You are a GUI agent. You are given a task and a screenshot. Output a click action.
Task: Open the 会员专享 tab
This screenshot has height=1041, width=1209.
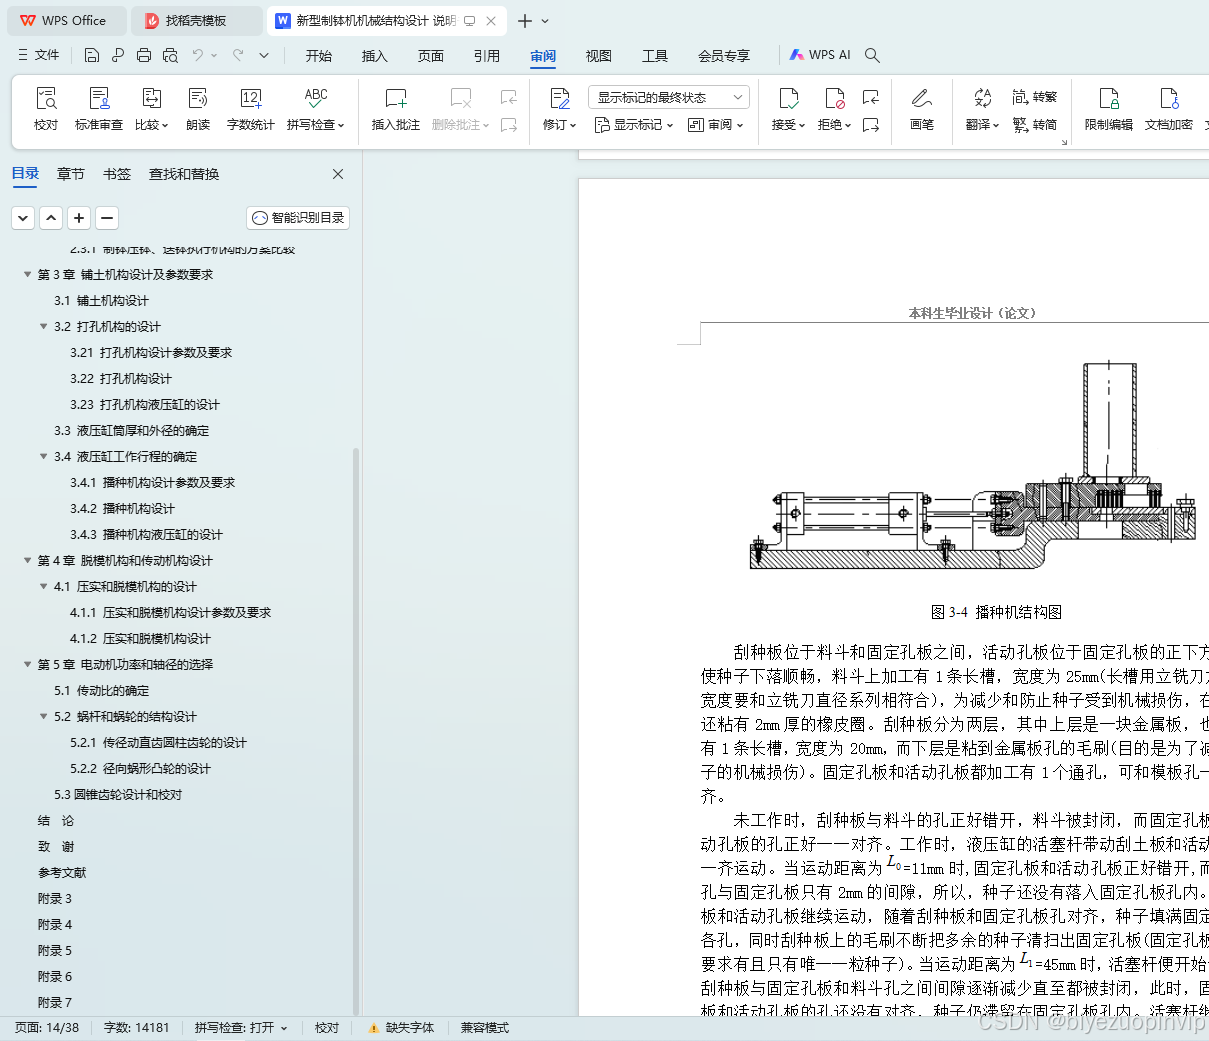pos(724,56)
